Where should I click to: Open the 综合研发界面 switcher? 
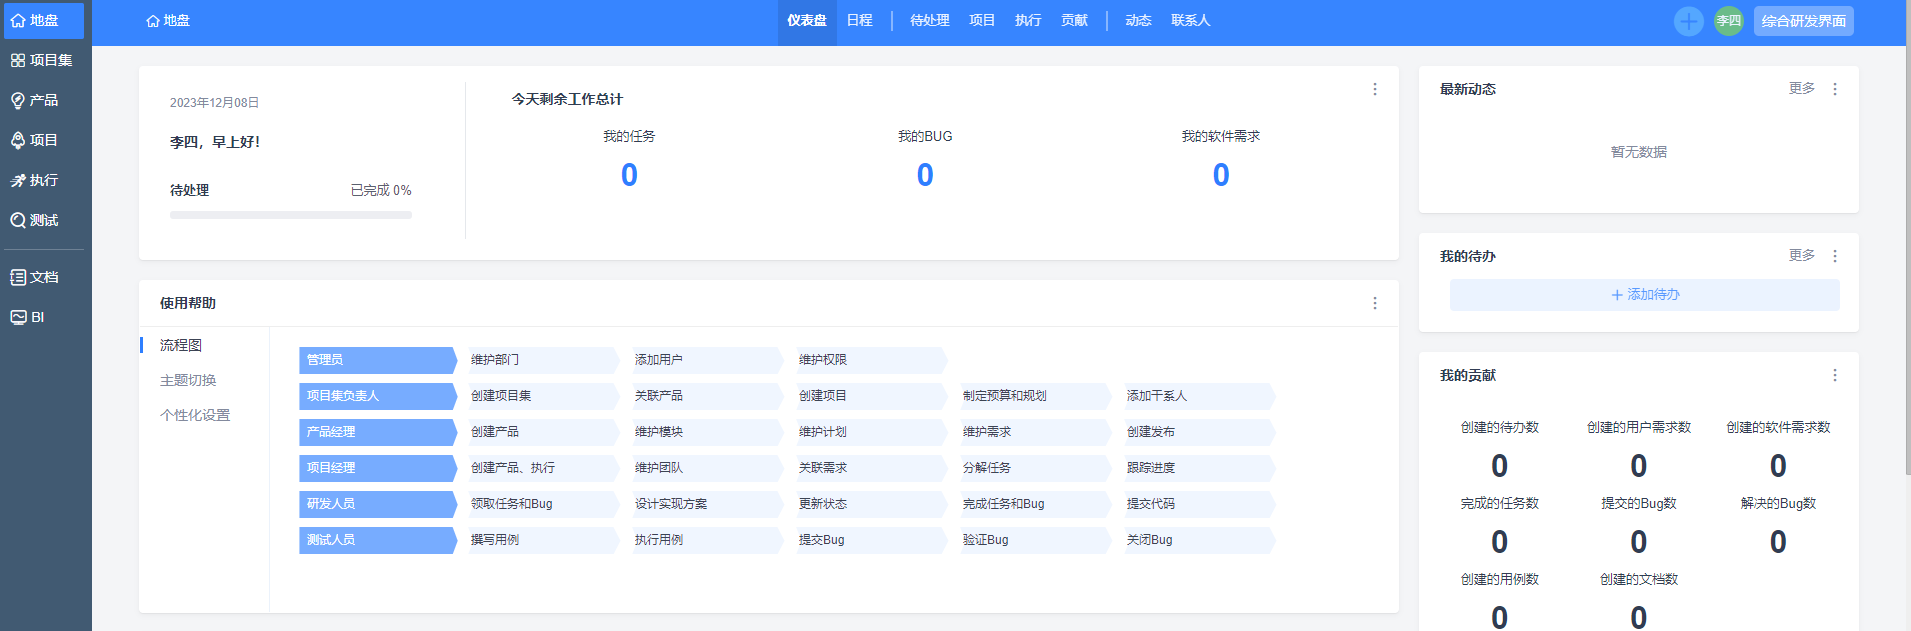pos(1804,21)
